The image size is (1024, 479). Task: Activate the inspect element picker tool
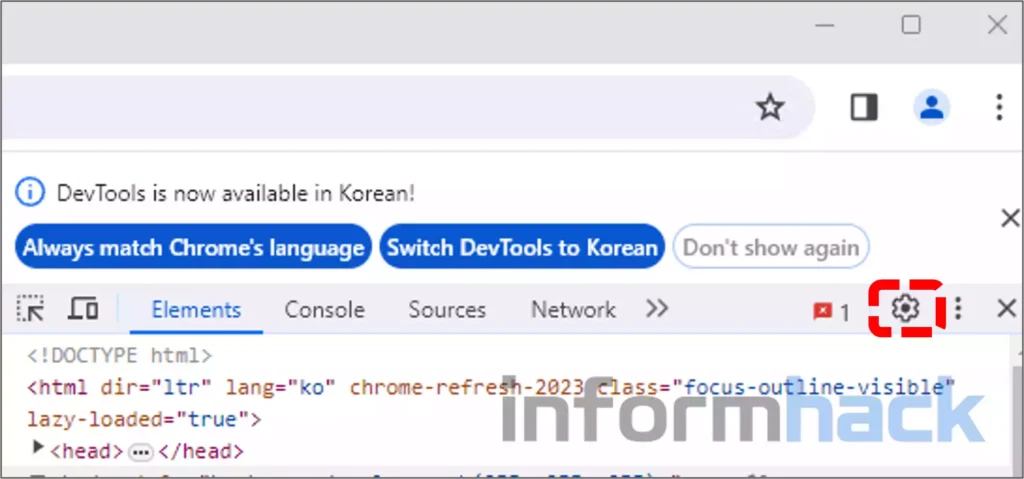30,308
